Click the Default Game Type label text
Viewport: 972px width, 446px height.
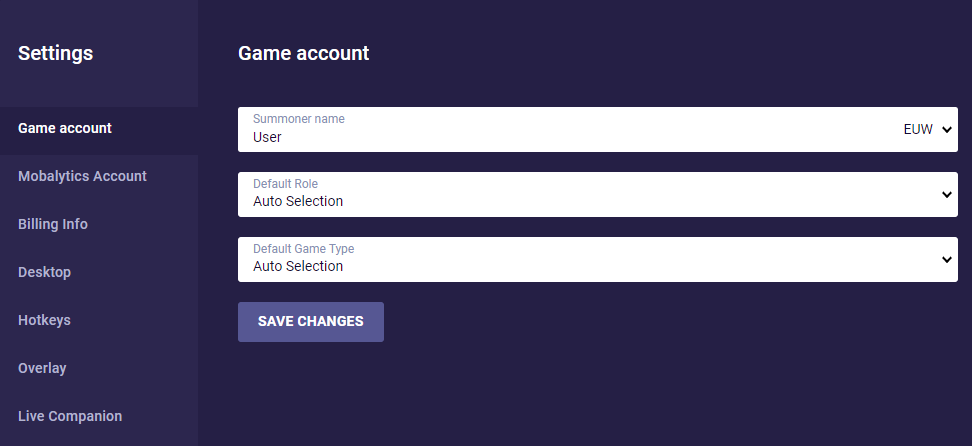click(304, 248)
